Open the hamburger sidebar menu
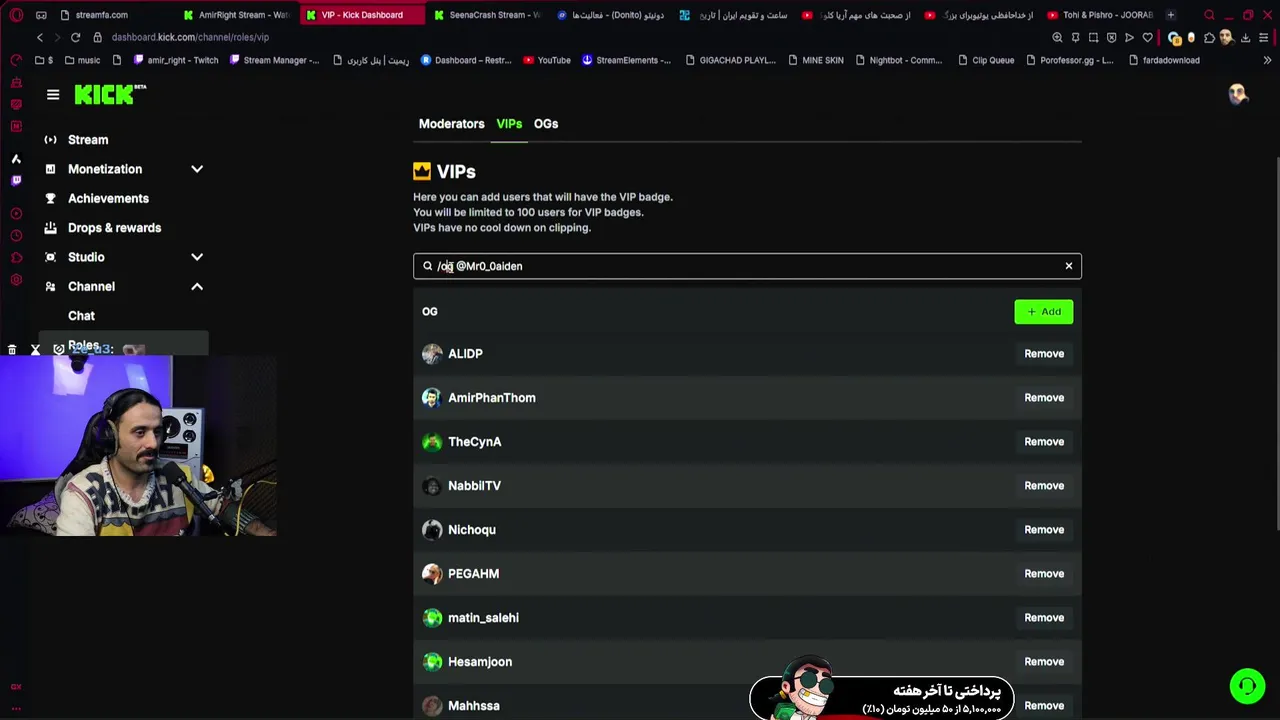 coord(53,95)
